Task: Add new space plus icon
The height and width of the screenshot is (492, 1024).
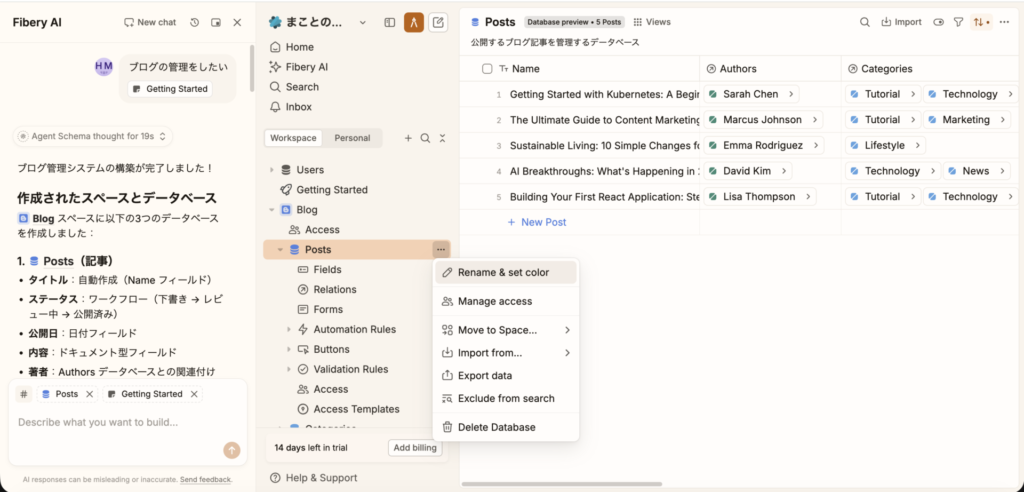Action: (x=408, y=138)
